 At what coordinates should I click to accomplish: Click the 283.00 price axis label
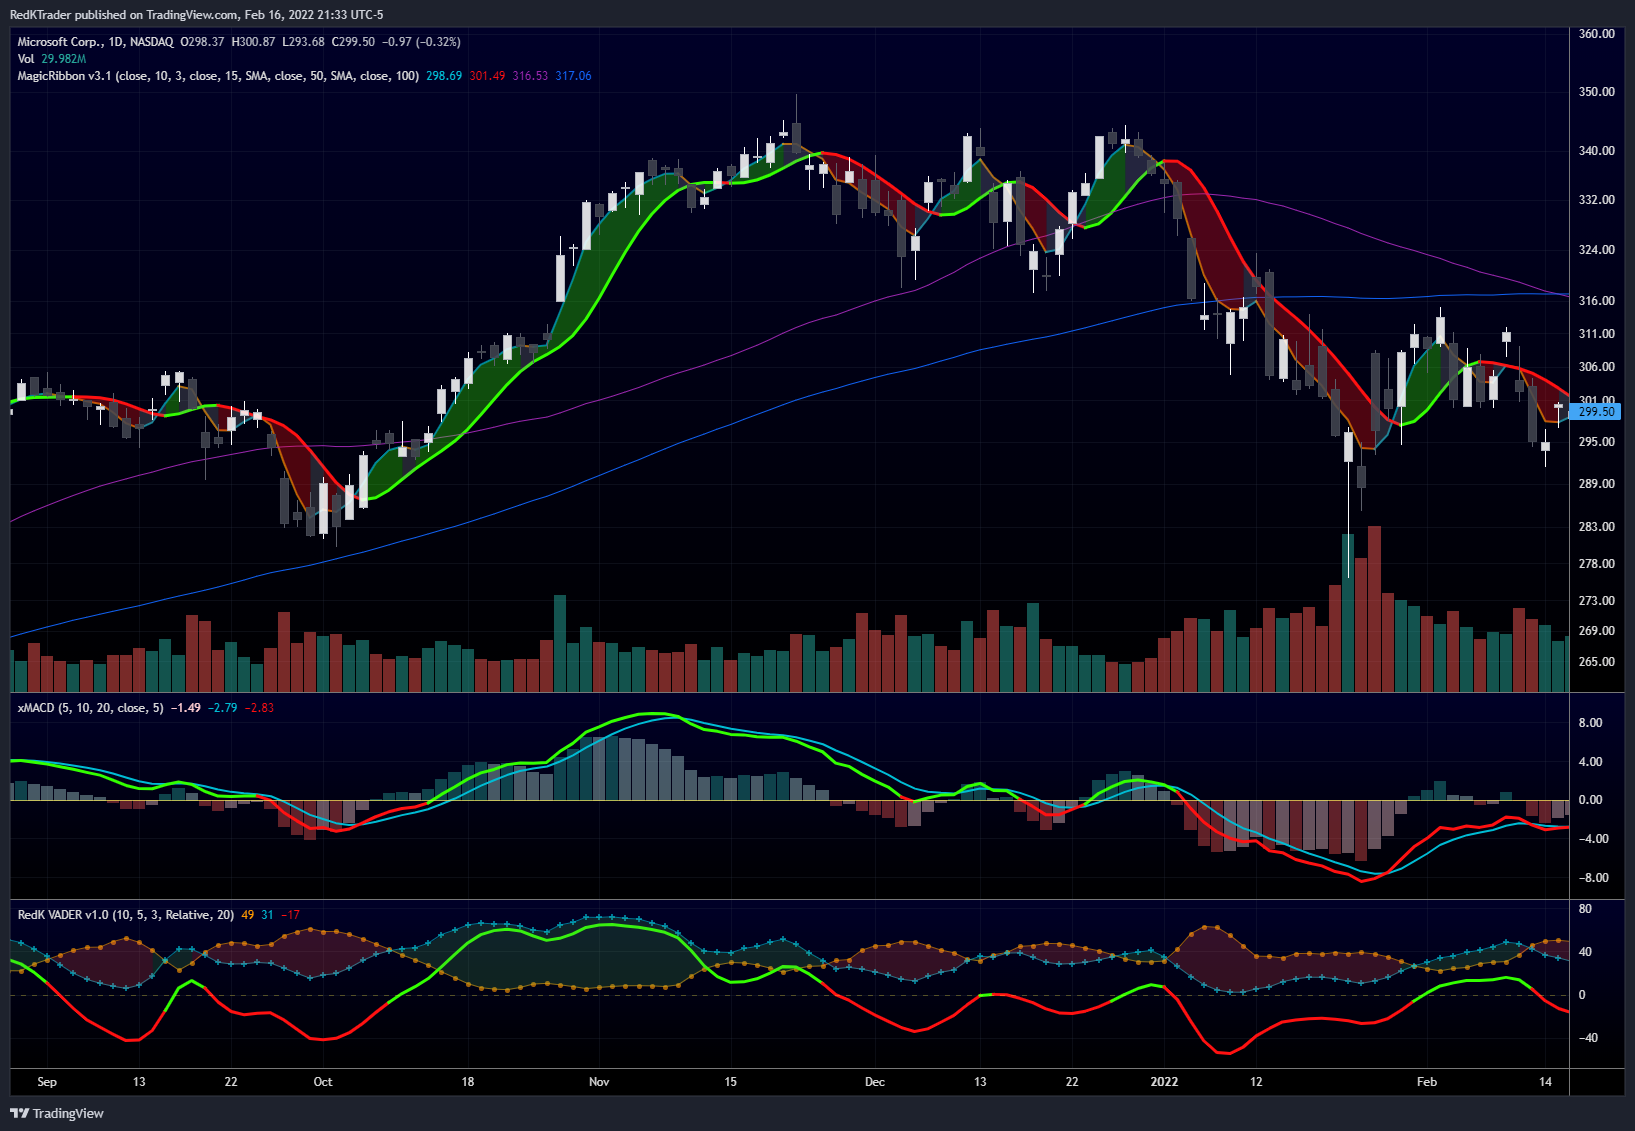[x=1596, y=527]
